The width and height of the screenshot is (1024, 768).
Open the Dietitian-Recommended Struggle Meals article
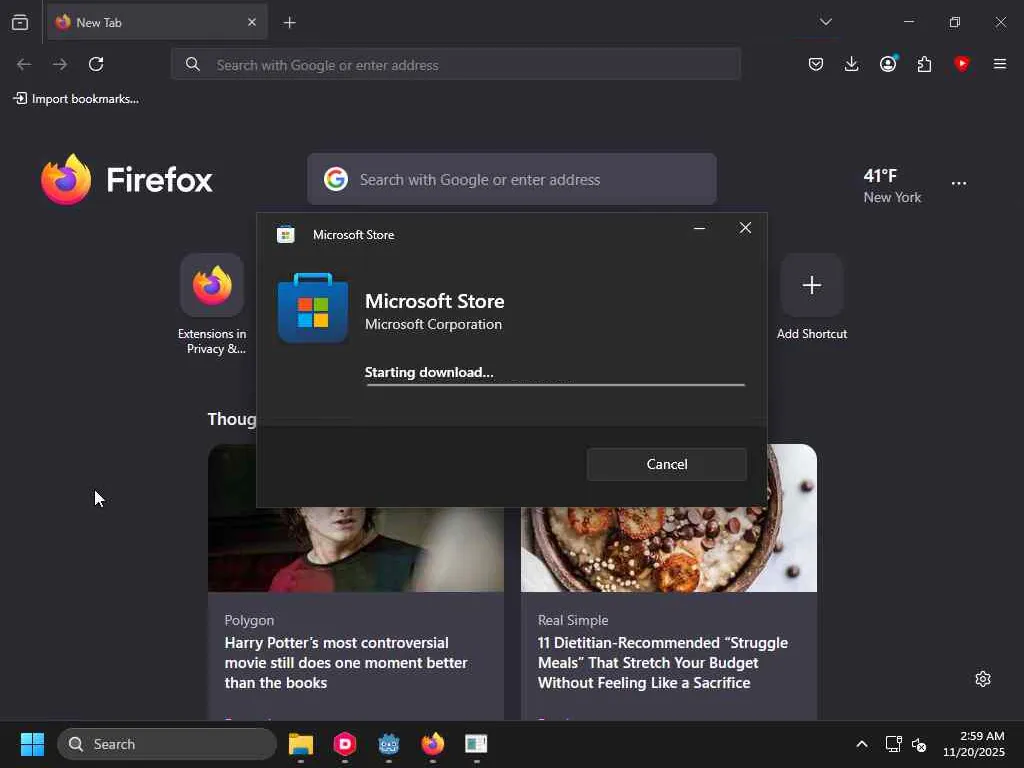click(x=663, y=663)
